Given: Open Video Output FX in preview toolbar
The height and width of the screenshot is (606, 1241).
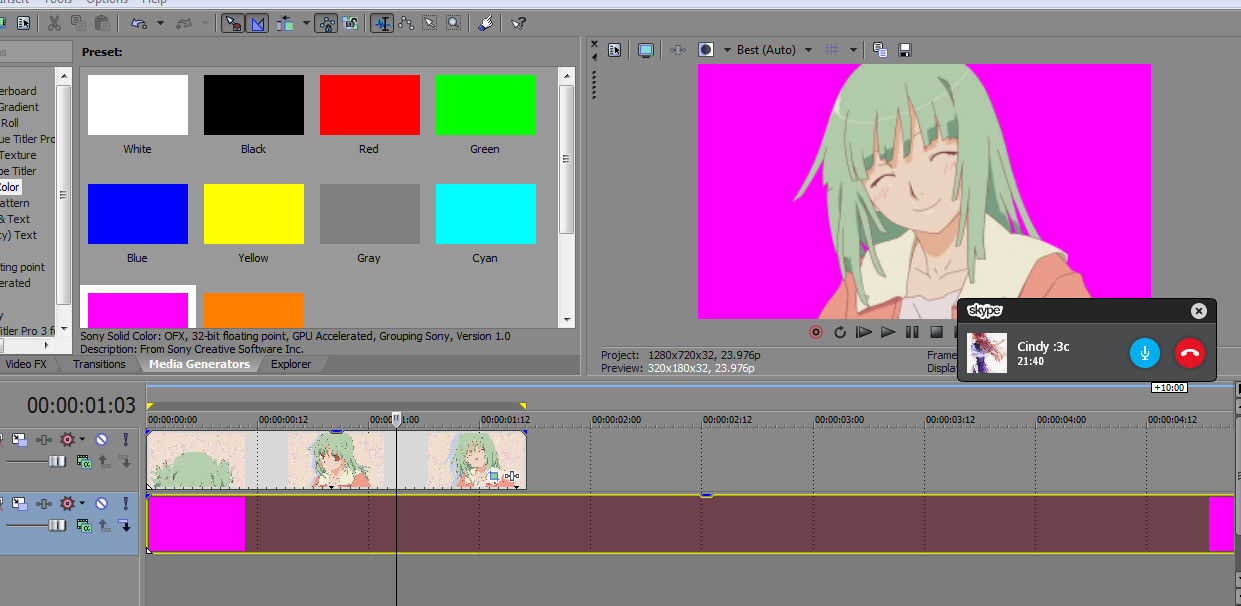Looking at the screenshot, I should [x=678, y=49].
